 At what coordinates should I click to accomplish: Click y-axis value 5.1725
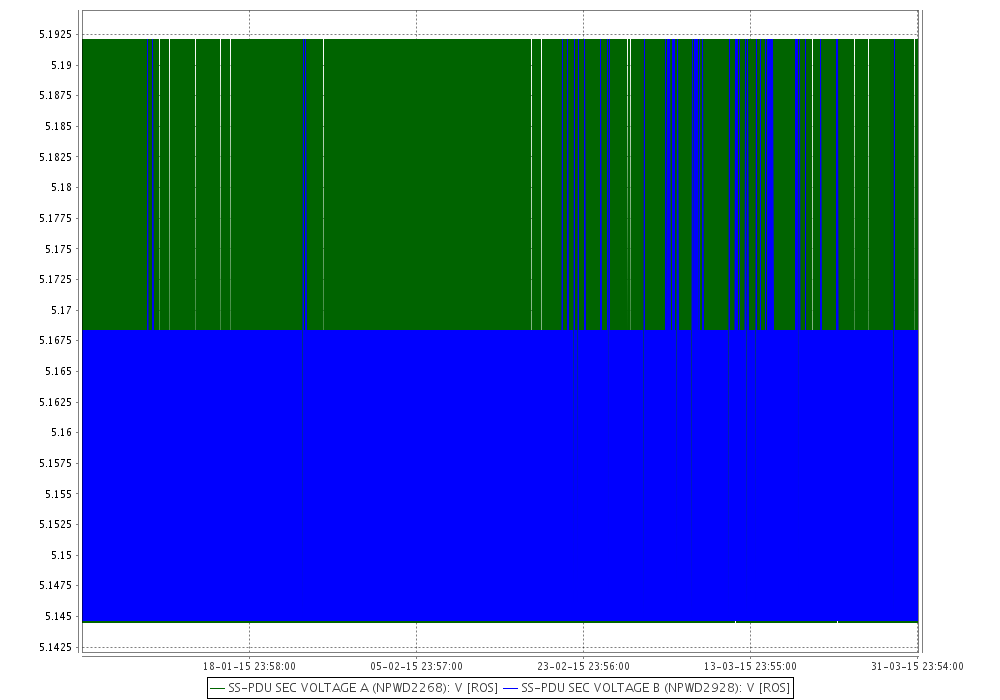click(x=55, y=279)
